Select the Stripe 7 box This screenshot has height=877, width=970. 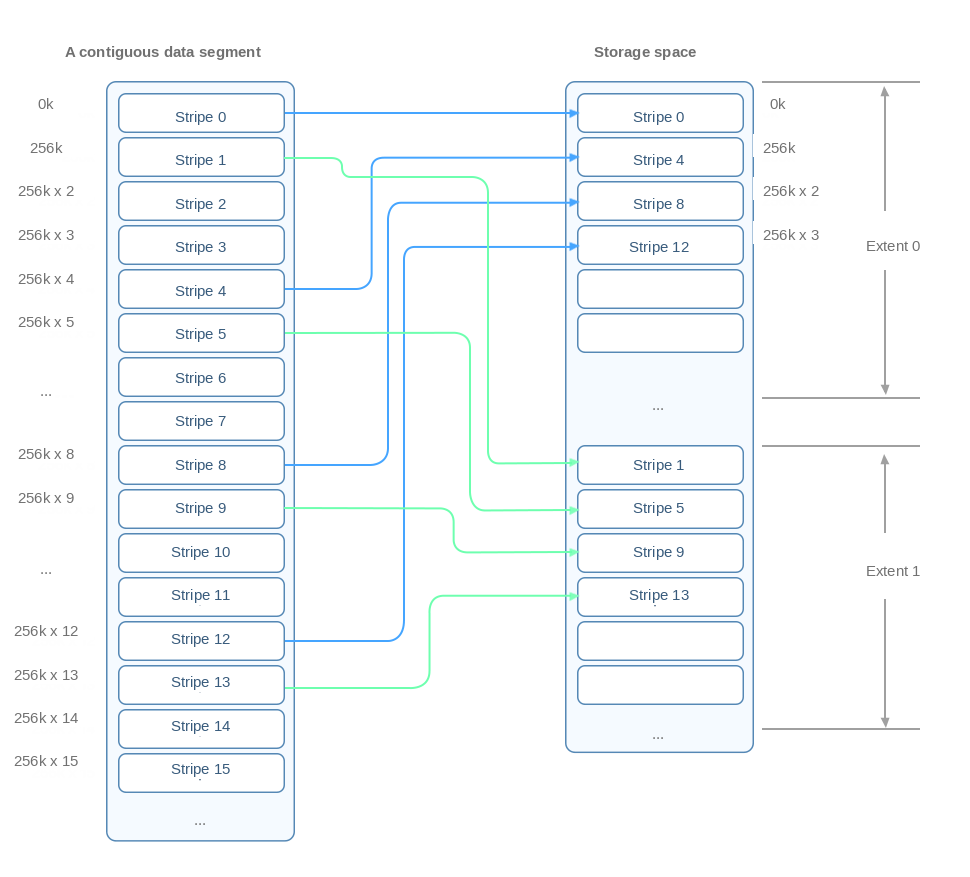(x=201, y=421)
